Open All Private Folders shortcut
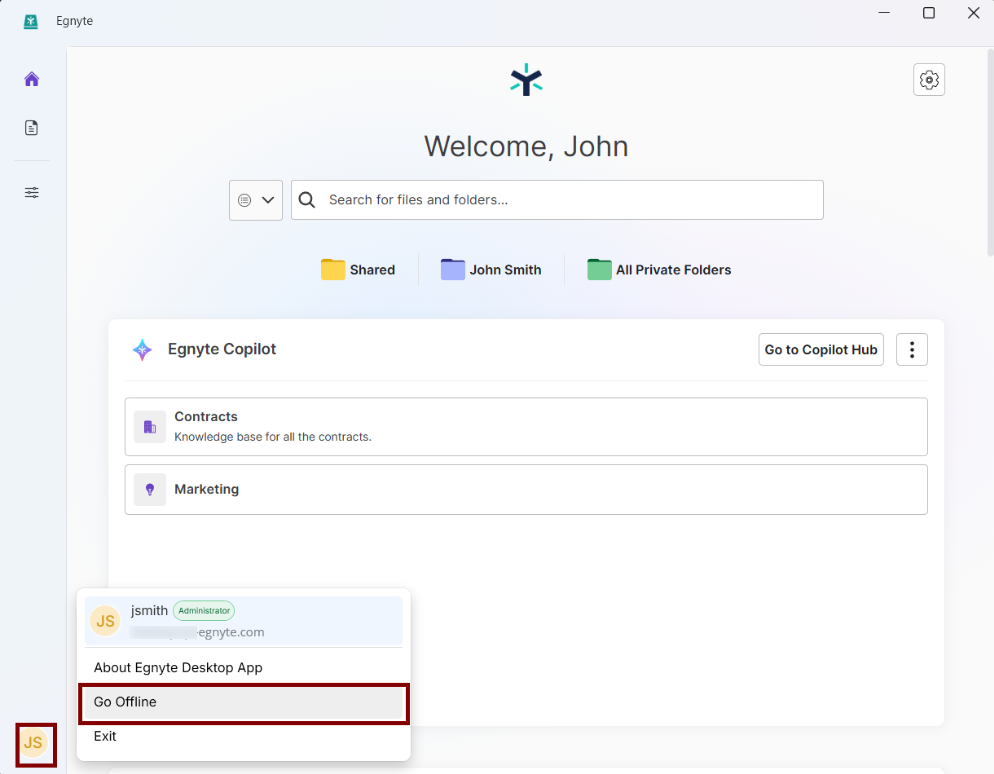994x774 pixels. 659,270
